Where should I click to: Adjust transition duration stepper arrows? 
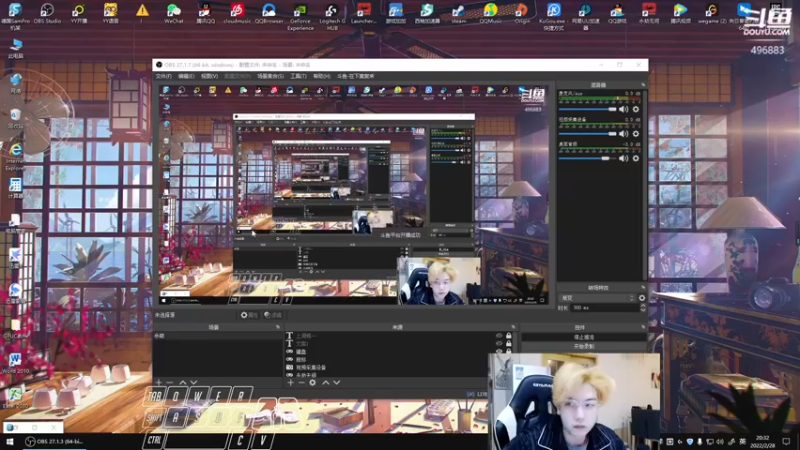tap(643, 308)
